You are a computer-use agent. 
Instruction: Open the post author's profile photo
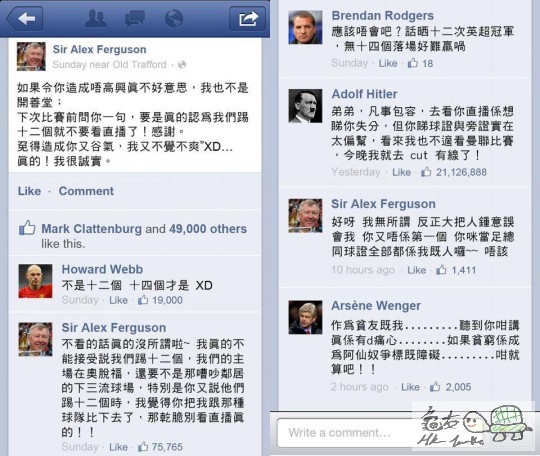[x=31, y=56]
